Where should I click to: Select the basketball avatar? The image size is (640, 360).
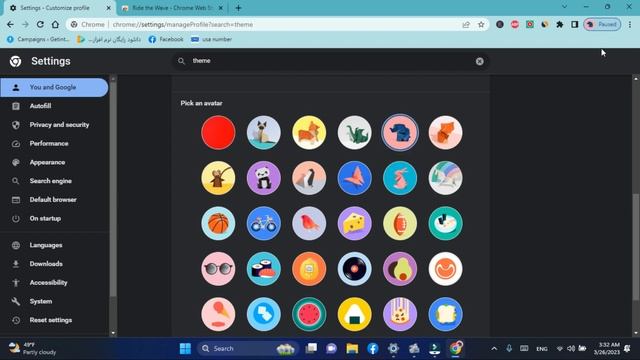point(218,223)
